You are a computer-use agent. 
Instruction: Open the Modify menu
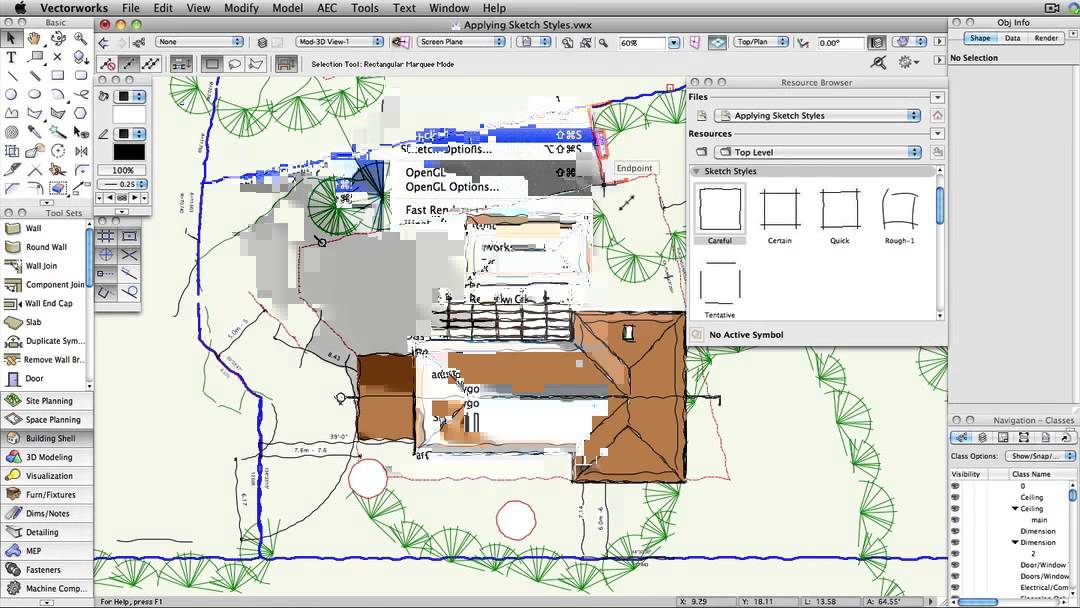tap(241, 8)
